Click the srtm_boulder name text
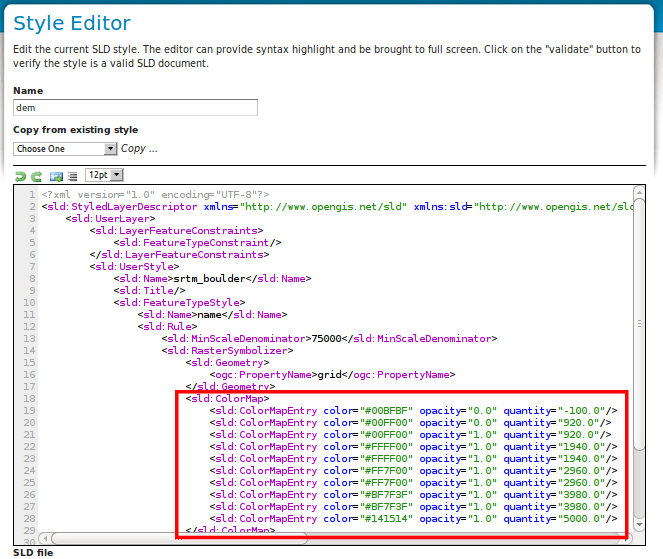This screenshot has height=559, width=663. tap(209, 279)
